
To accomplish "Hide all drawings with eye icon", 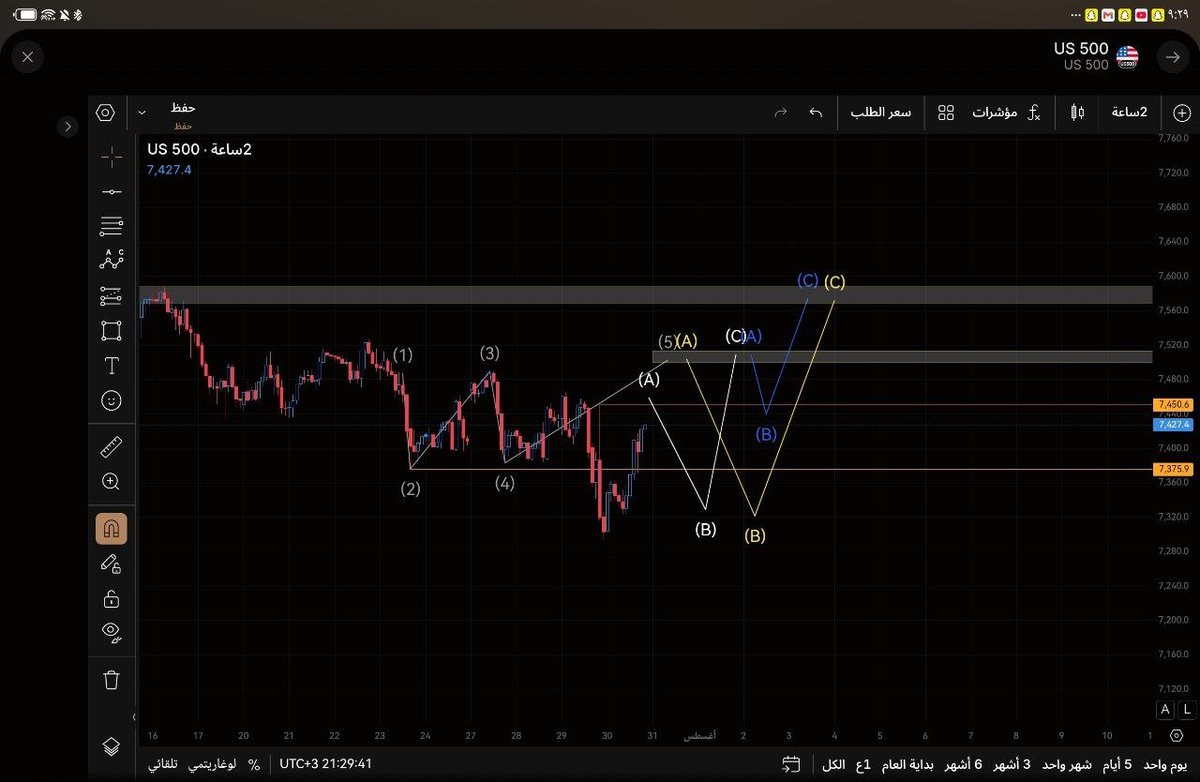I will 111,632.
